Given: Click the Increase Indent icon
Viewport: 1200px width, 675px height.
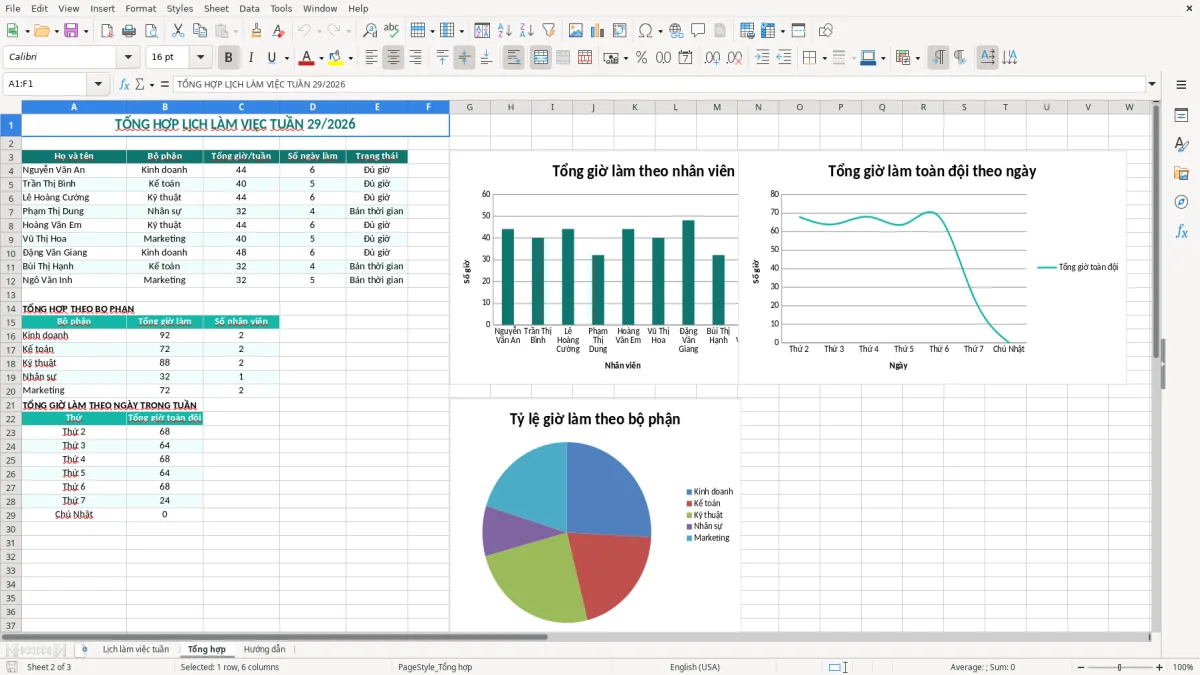Looking at the screenshot, I should [762, 58].
